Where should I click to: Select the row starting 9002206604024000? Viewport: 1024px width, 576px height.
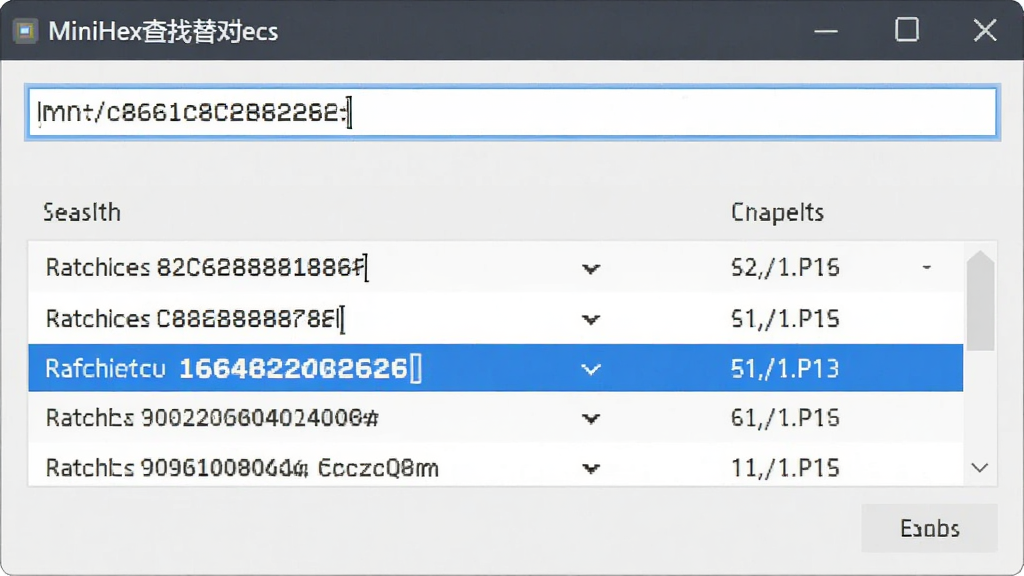pos(495,418)
